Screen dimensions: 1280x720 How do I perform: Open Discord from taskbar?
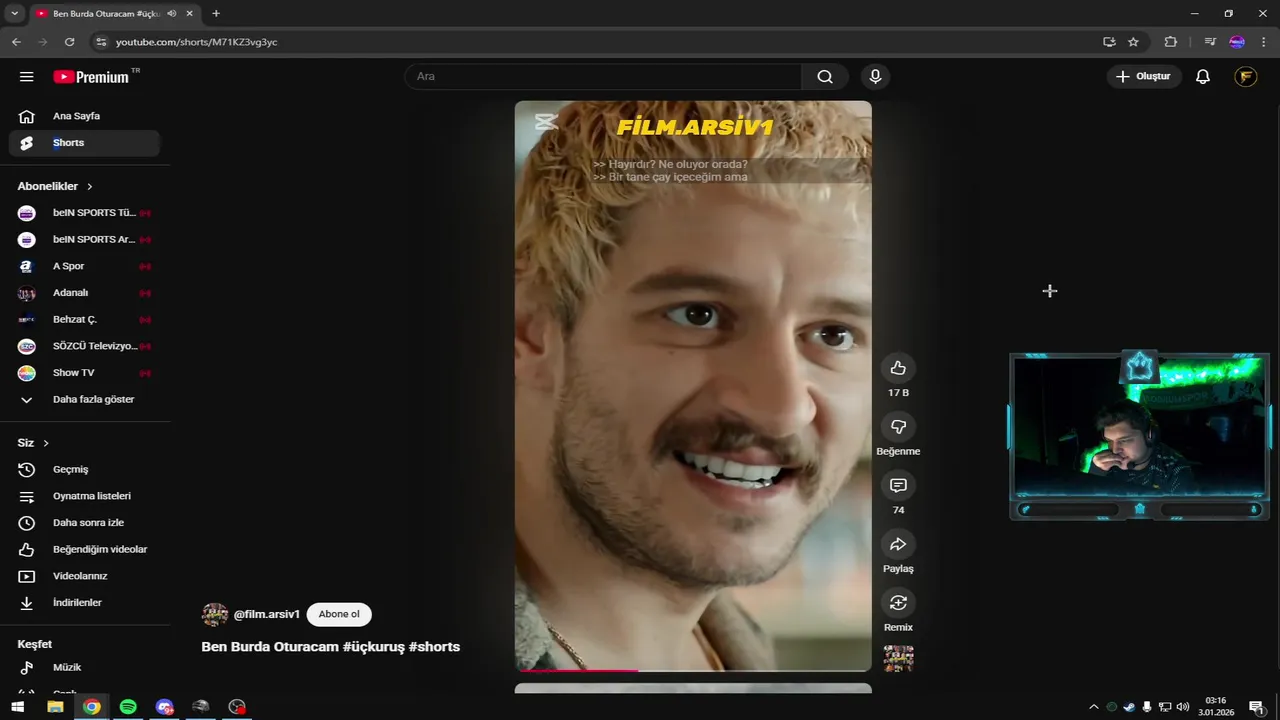tap(165, 707)
